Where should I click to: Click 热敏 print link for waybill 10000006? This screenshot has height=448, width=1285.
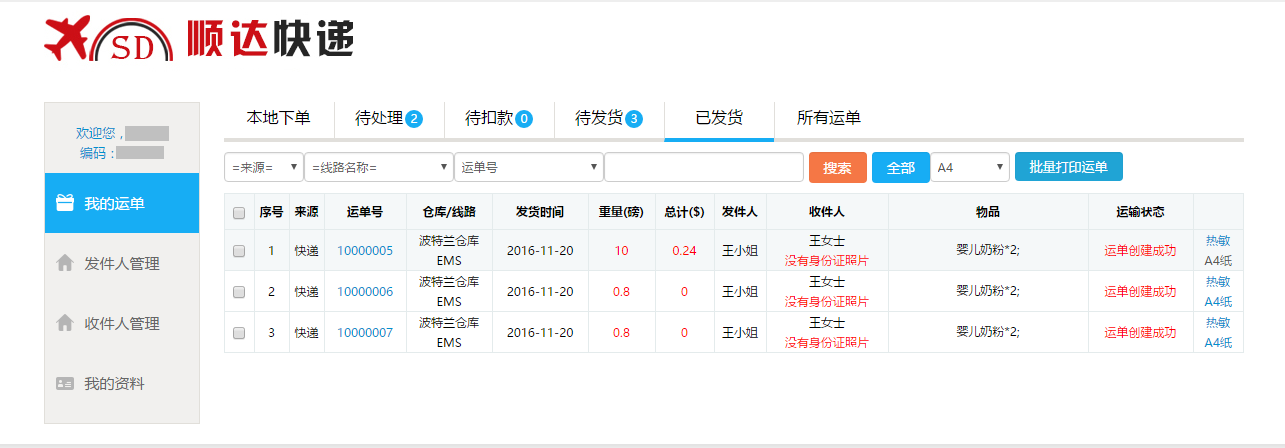point(1218,282)
